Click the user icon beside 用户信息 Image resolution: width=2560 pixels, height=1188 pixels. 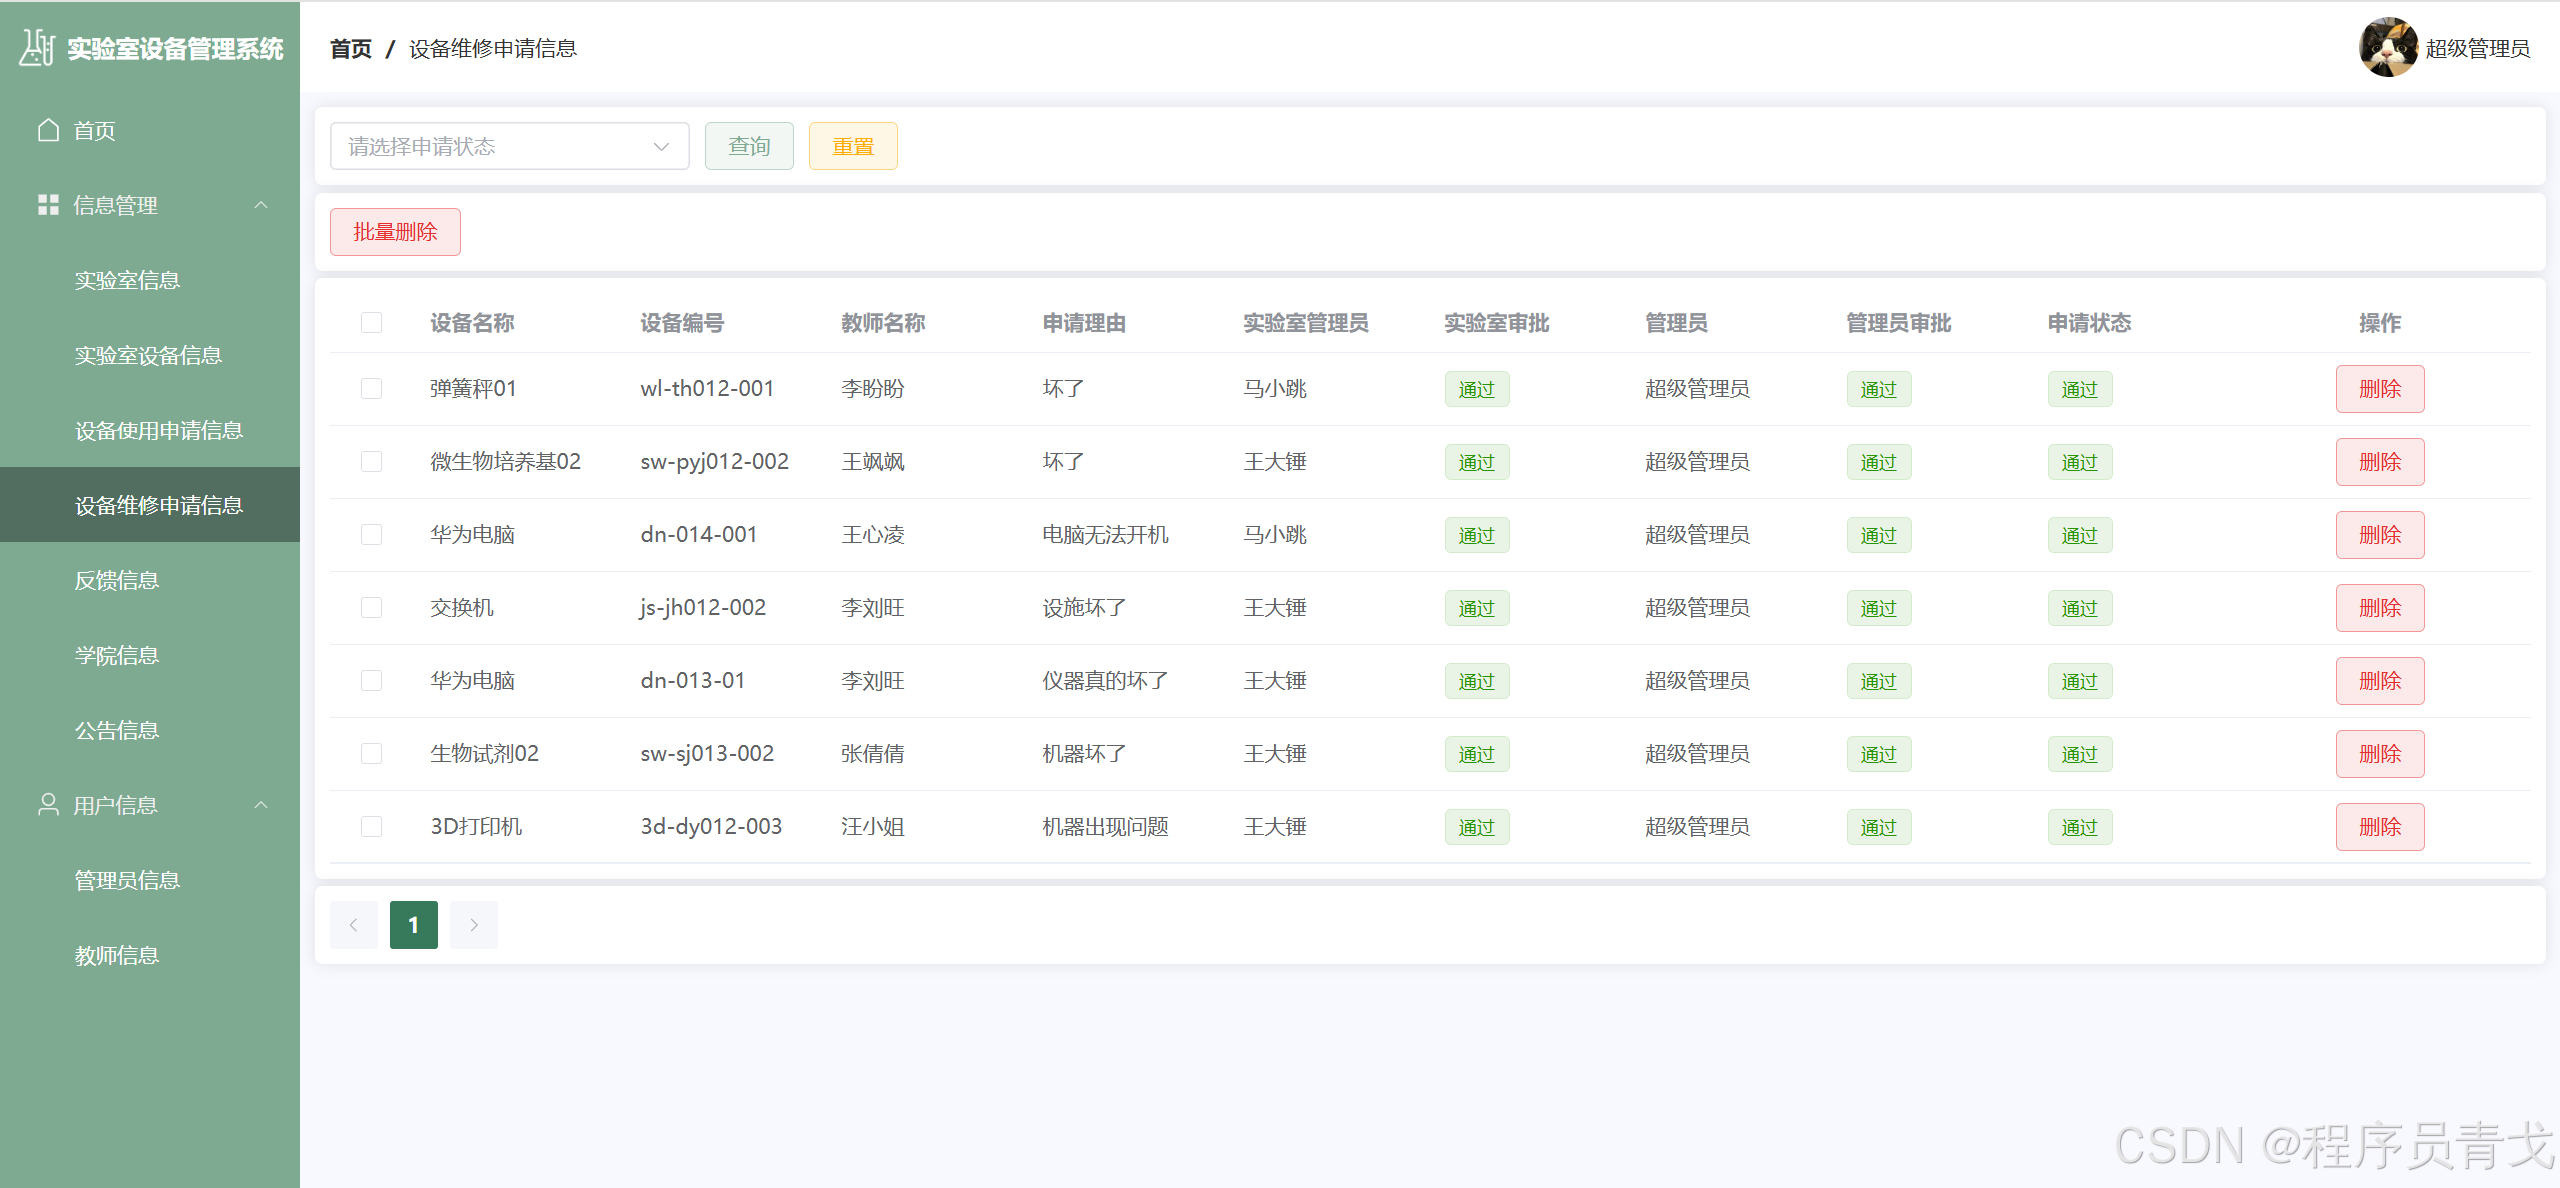pyautogui.click(x=48, y=805)
